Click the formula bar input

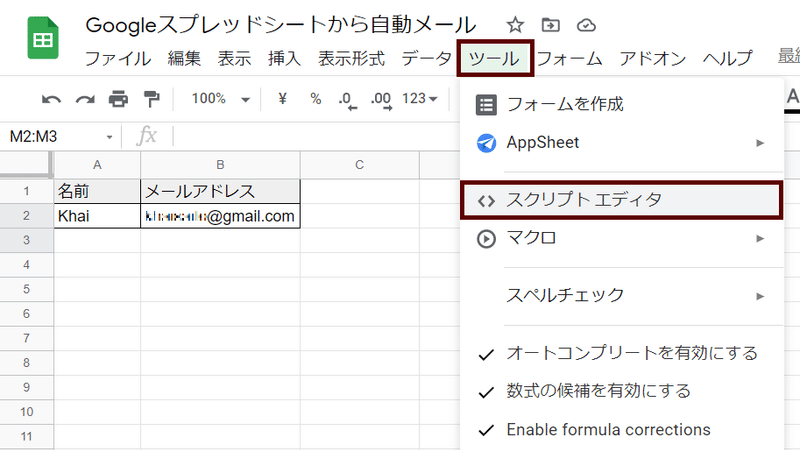(316, 137)
